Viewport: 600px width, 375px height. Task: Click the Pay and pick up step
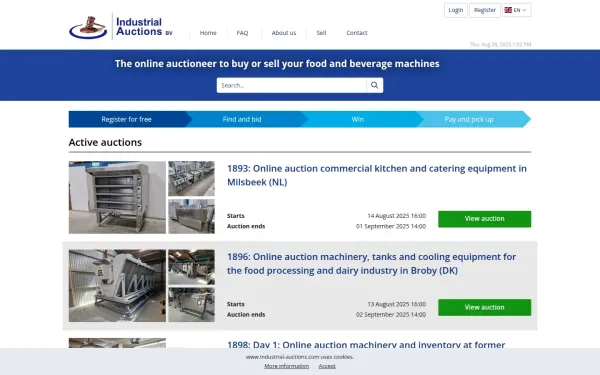tap(469, 119)
